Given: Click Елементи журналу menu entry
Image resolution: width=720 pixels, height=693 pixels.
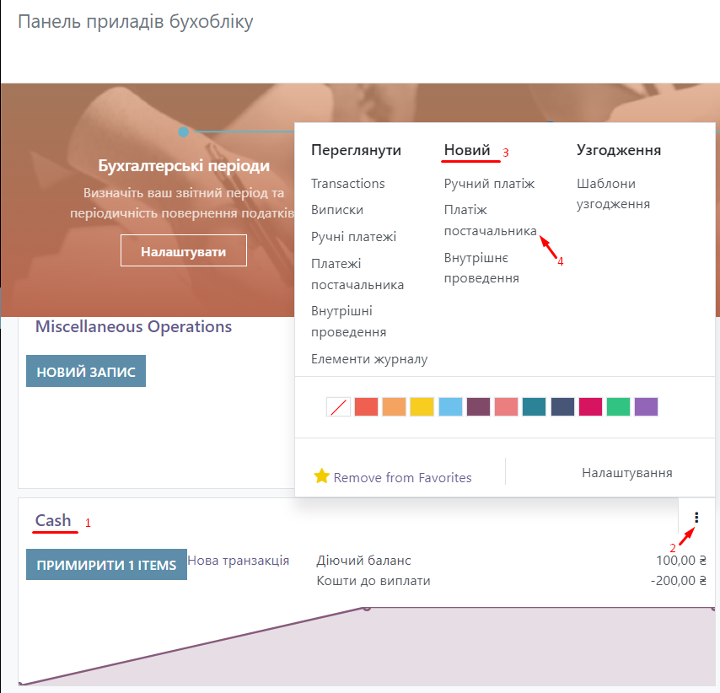Looking at the screenshot, I should (369, 359).
